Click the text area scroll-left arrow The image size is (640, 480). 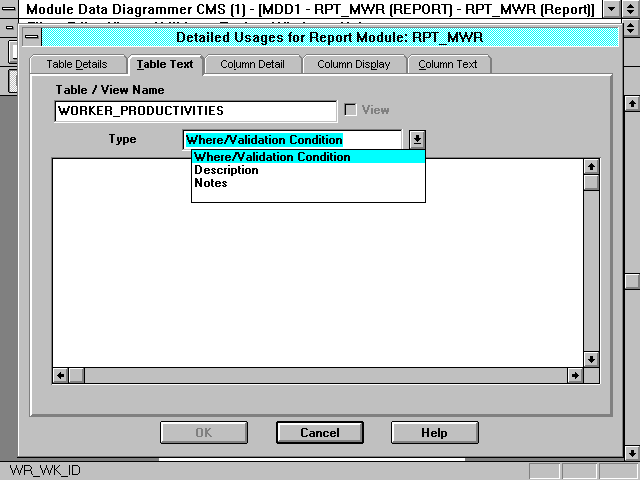[x=61, y=375]
